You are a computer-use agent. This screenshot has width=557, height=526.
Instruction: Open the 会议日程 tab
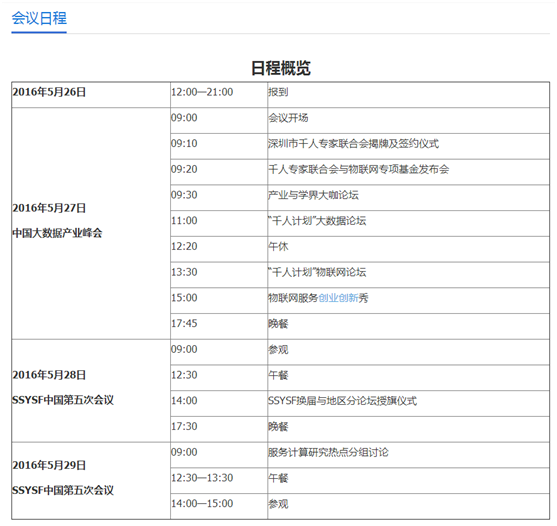(39, 18)
